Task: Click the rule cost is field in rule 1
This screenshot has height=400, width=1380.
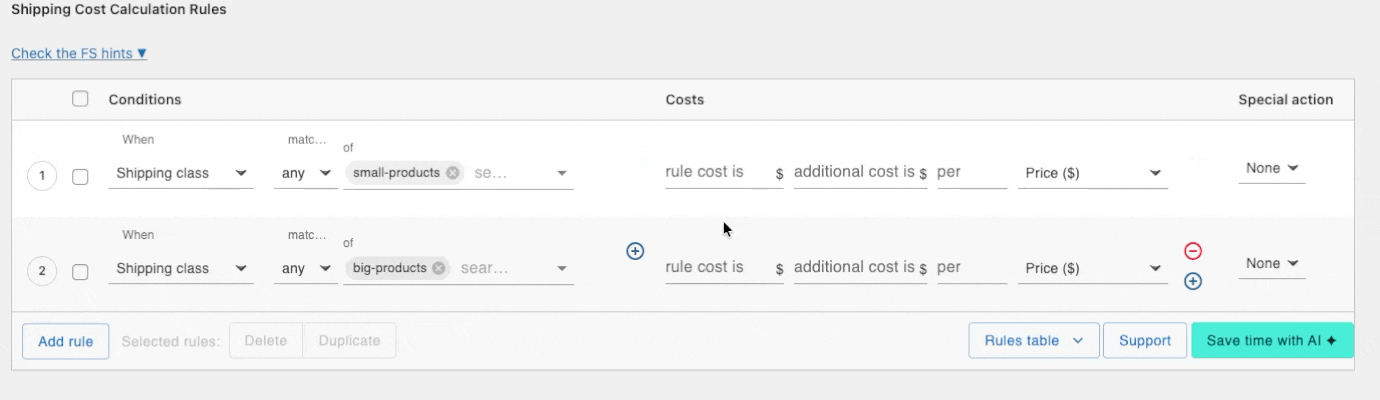Action: [718, 172]
